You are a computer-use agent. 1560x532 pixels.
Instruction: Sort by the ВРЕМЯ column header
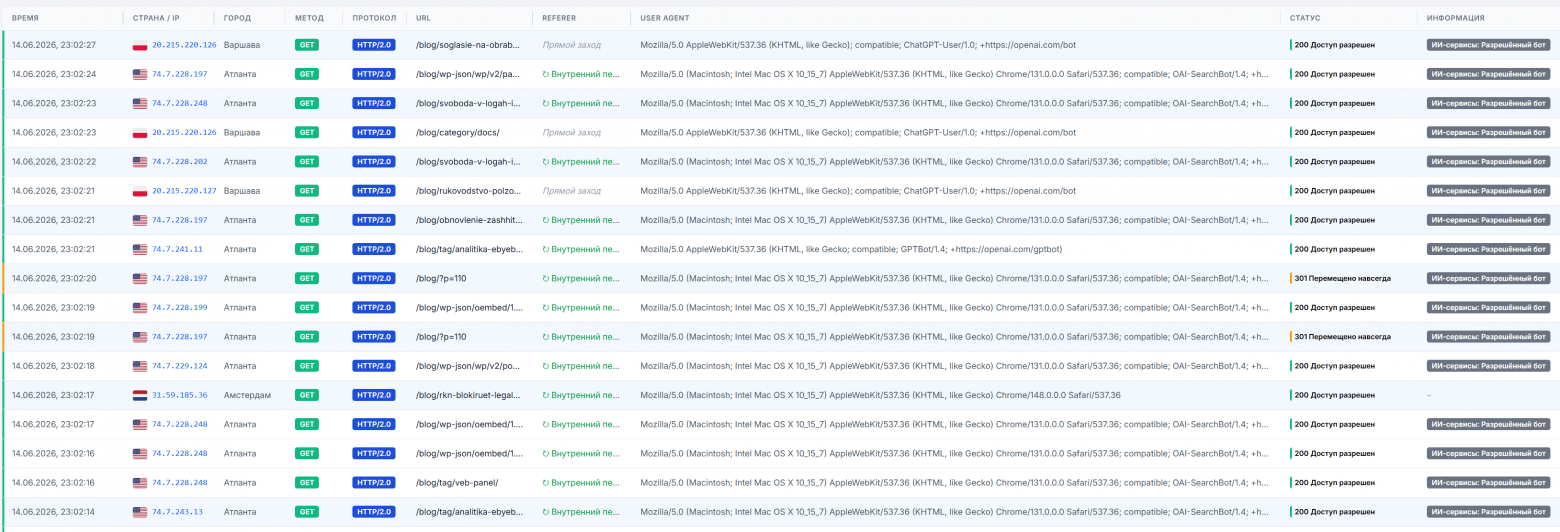tap(25, 18)
